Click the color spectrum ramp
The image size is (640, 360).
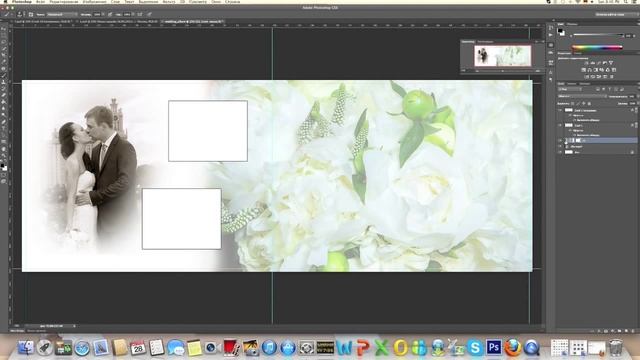click(597, 47)
